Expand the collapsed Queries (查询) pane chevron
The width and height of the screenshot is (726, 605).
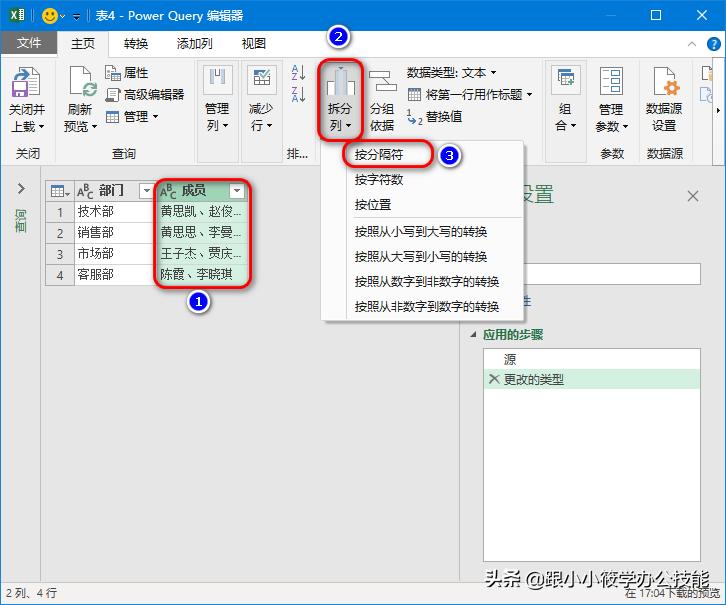pyautogui.click(x=21, y=188)
